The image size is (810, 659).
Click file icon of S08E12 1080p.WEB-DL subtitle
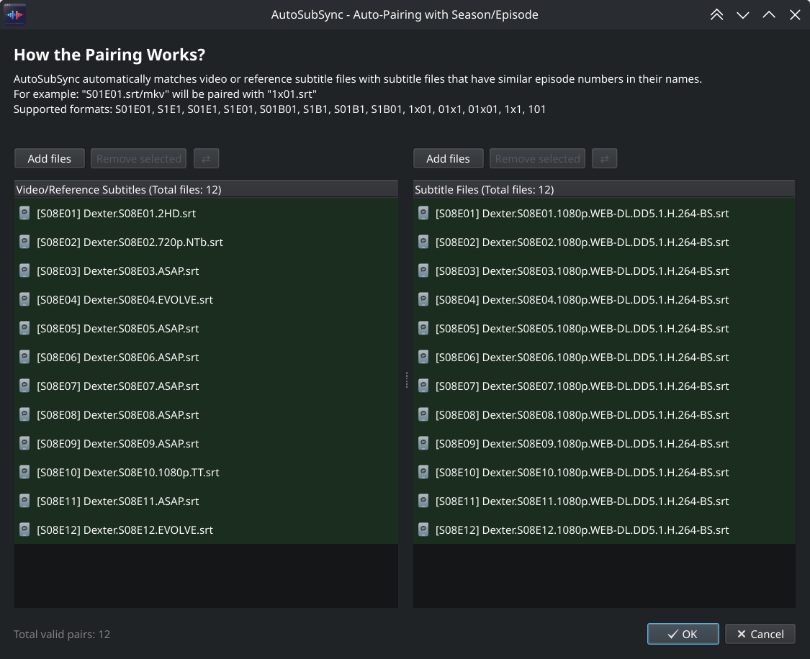coord(423,529)
